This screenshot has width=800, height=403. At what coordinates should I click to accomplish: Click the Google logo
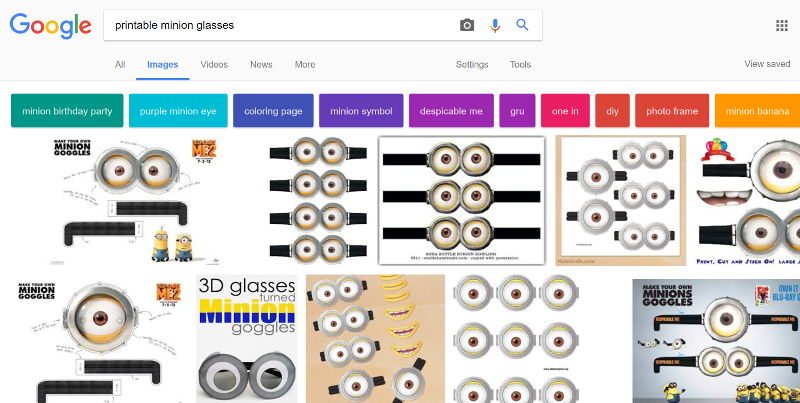point(51,26)
